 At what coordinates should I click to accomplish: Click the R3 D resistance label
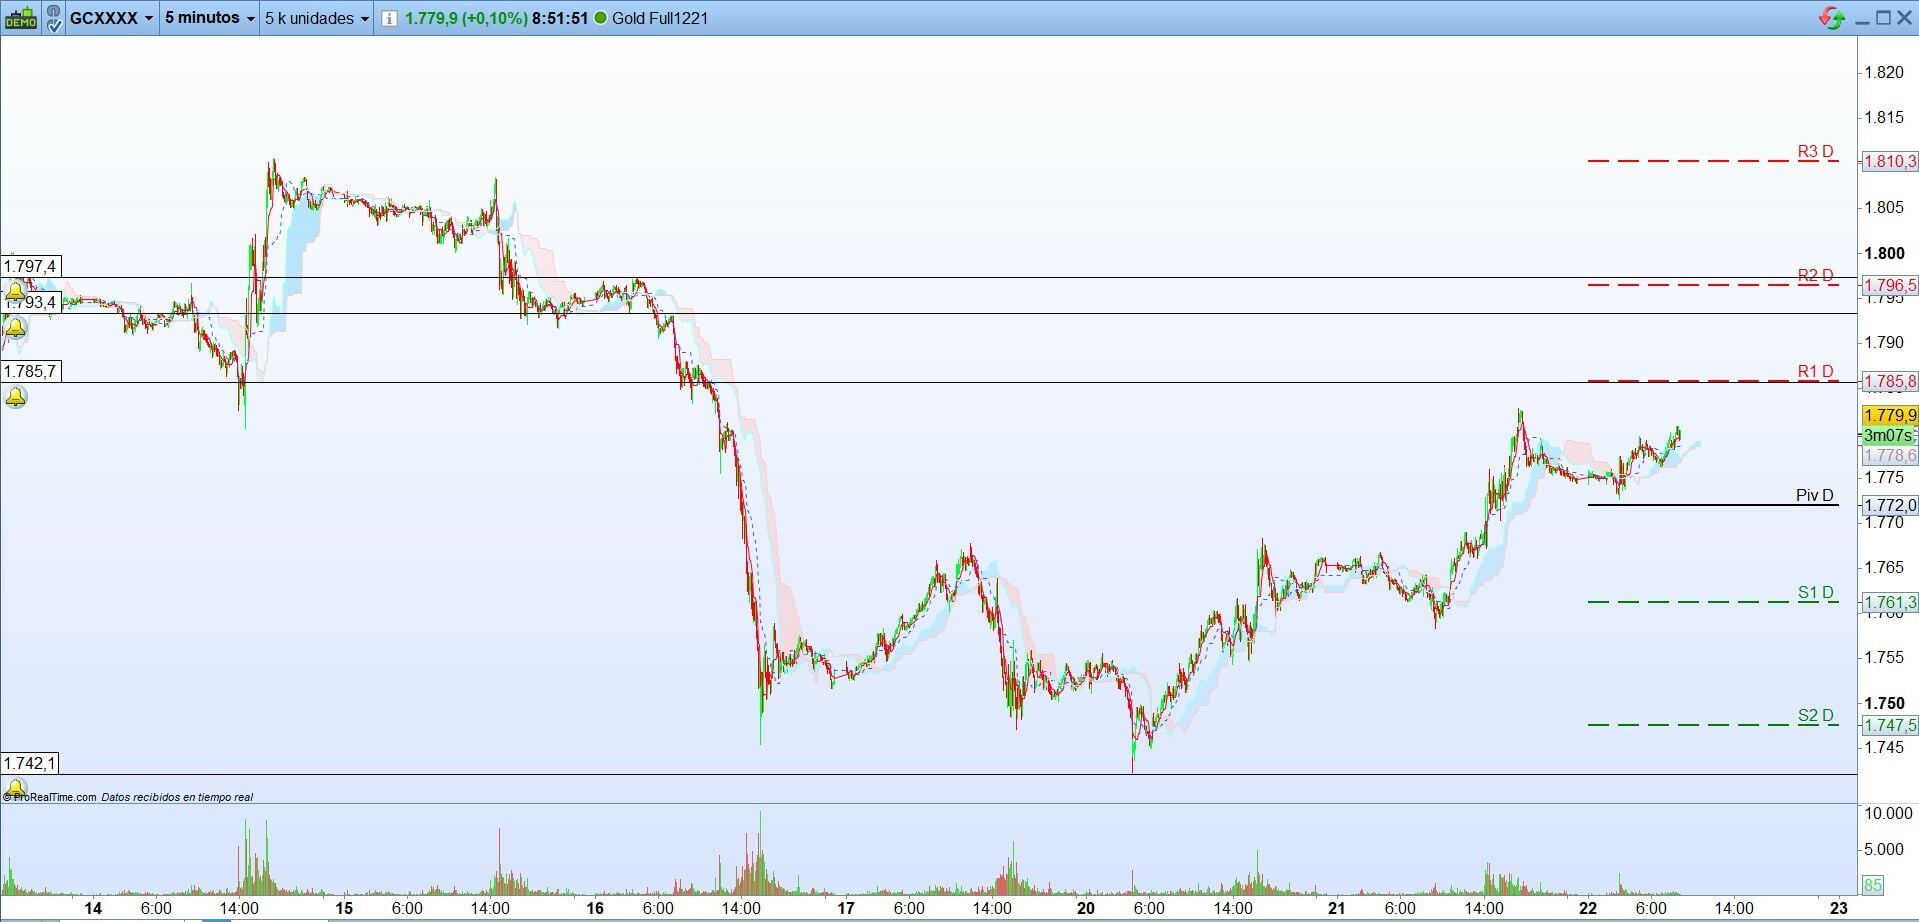1816,152
